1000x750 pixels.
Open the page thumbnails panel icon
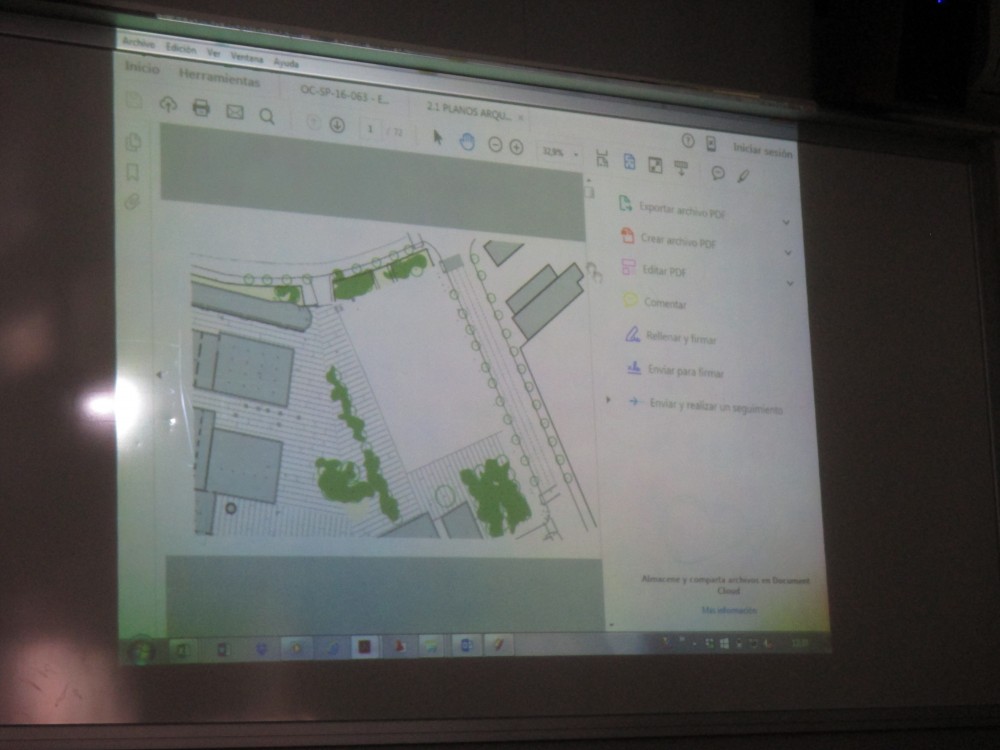(x=132, y=142)
